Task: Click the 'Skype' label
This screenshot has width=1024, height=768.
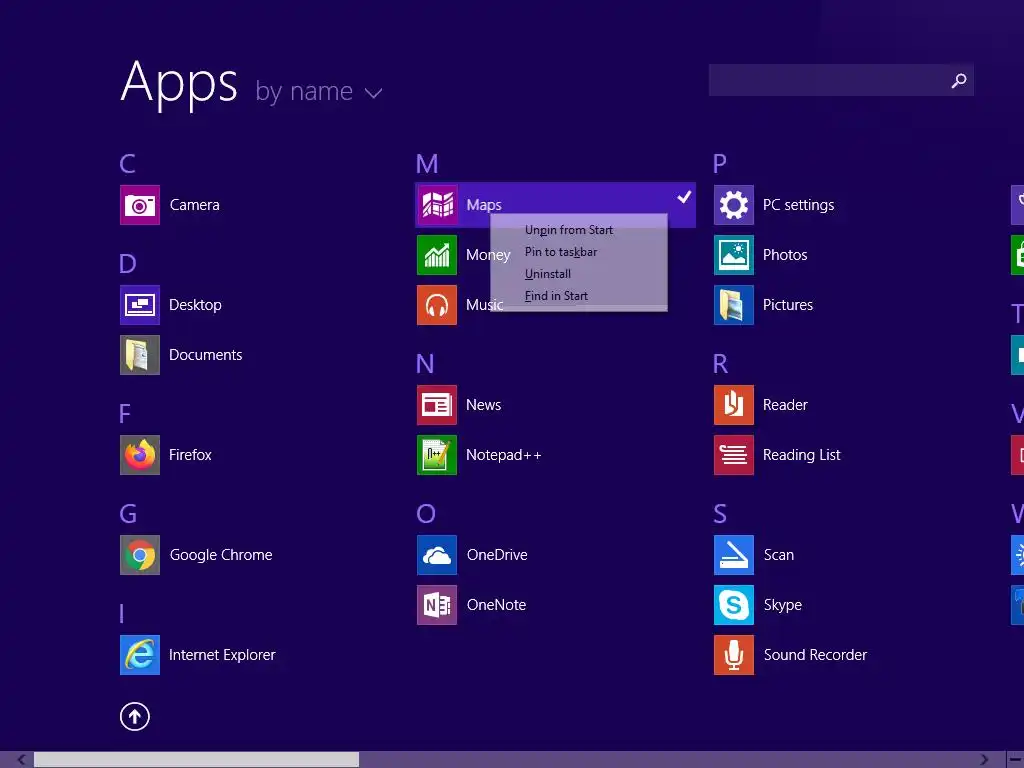Action: pos(782,605)
